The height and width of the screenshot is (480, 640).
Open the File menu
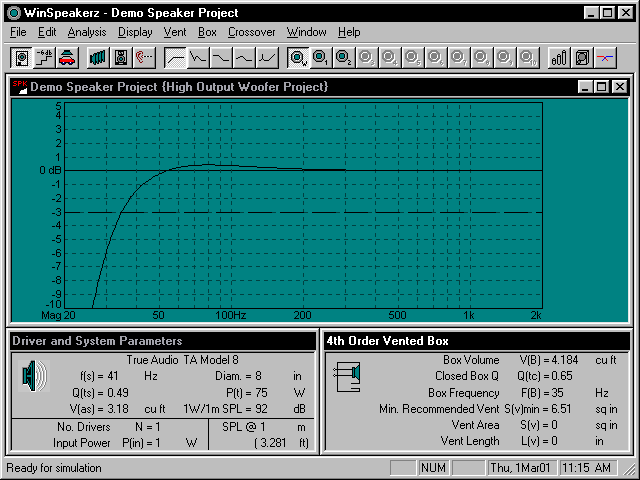(x=18, y=32)
